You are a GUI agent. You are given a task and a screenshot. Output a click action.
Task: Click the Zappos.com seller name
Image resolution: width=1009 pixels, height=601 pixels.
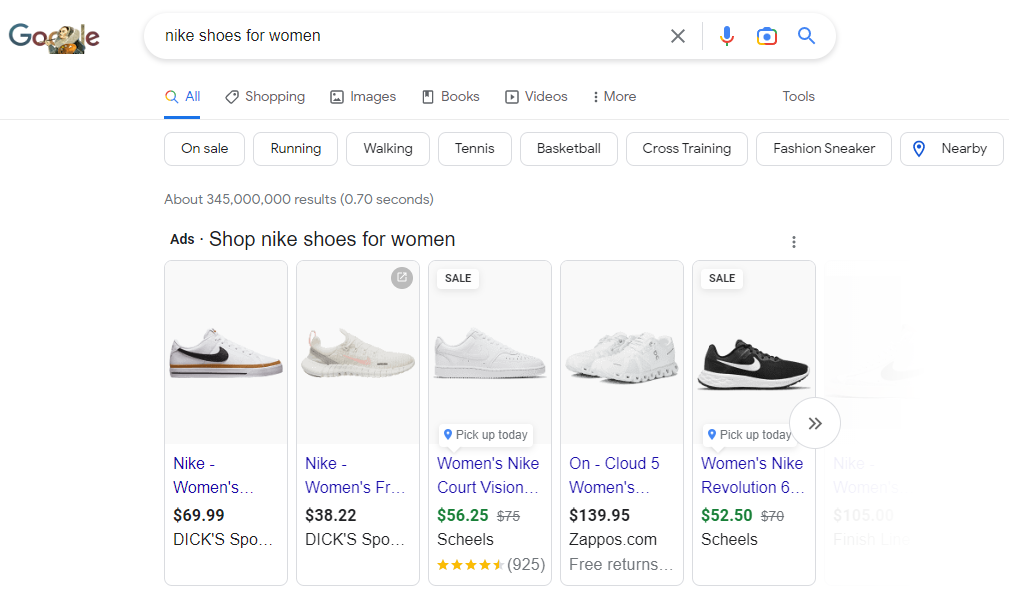point(613,540)
